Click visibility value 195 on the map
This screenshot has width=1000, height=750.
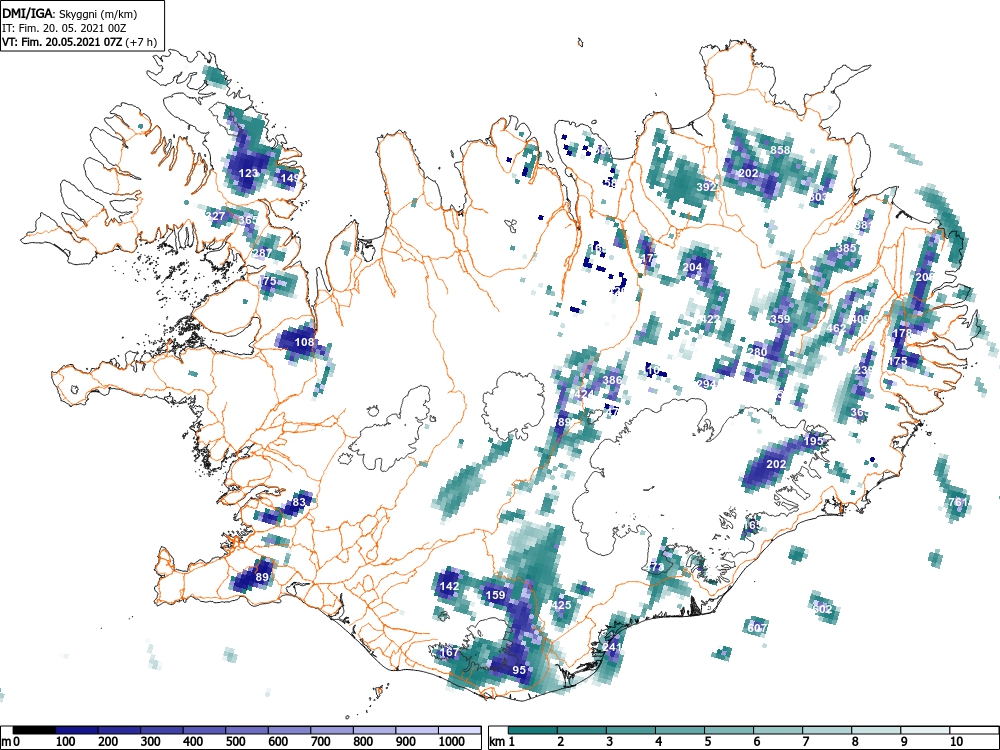[813, 441]
